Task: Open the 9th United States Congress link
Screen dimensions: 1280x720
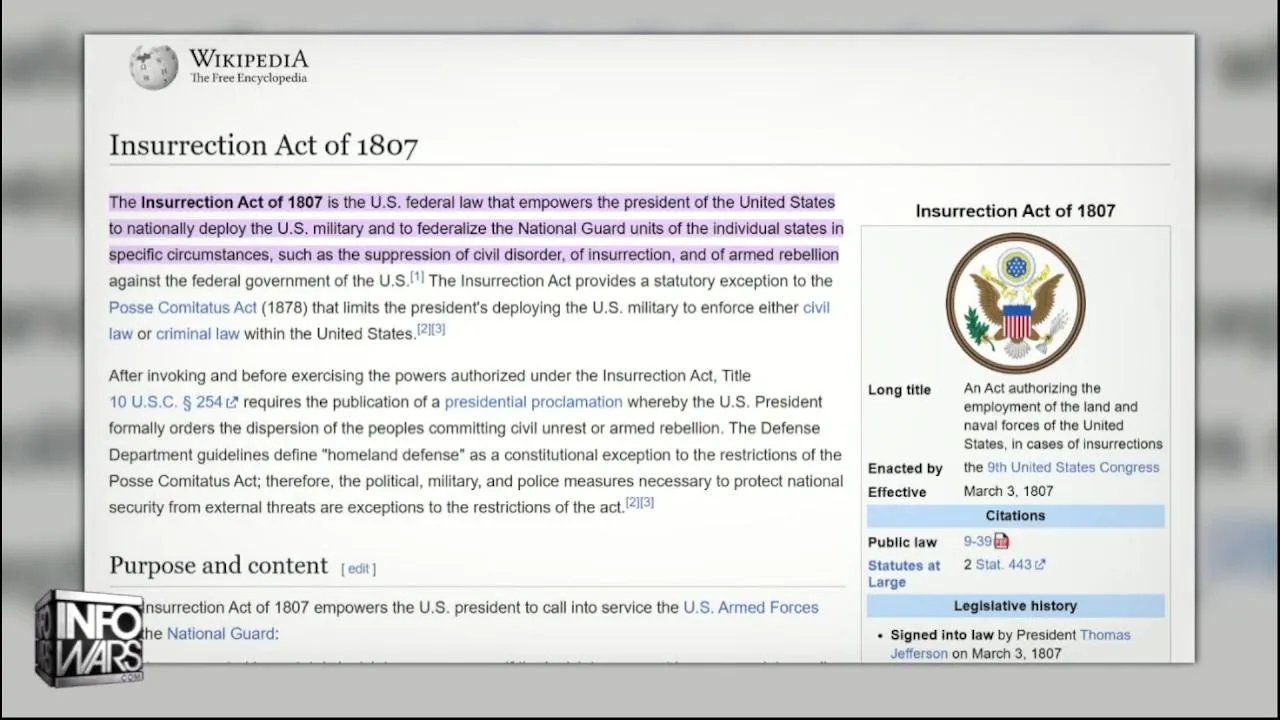Action: click(x=1073, y=467)
